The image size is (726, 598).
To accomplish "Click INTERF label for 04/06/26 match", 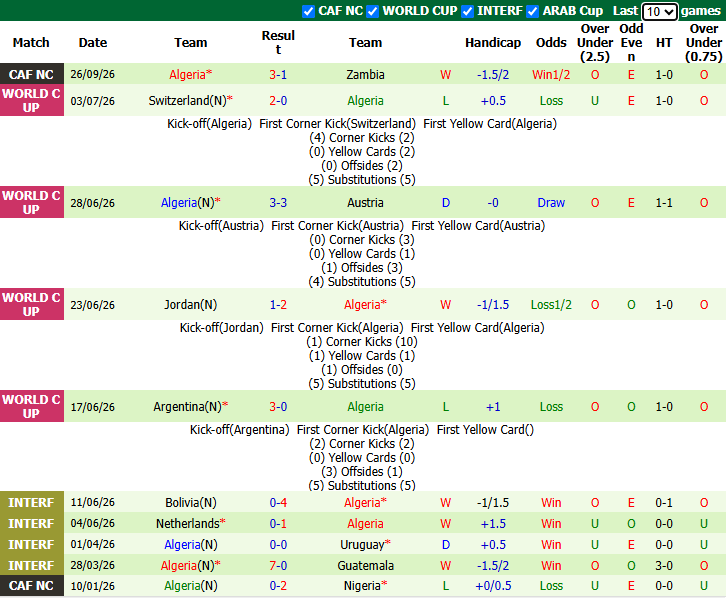I will pos(31,523).
